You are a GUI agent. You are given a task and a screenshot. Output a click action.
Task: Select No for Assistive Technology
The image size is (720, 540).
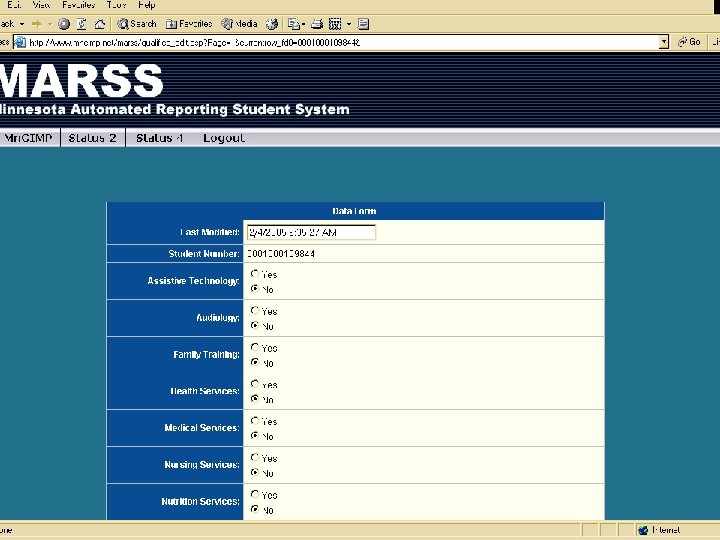(255, 289)
